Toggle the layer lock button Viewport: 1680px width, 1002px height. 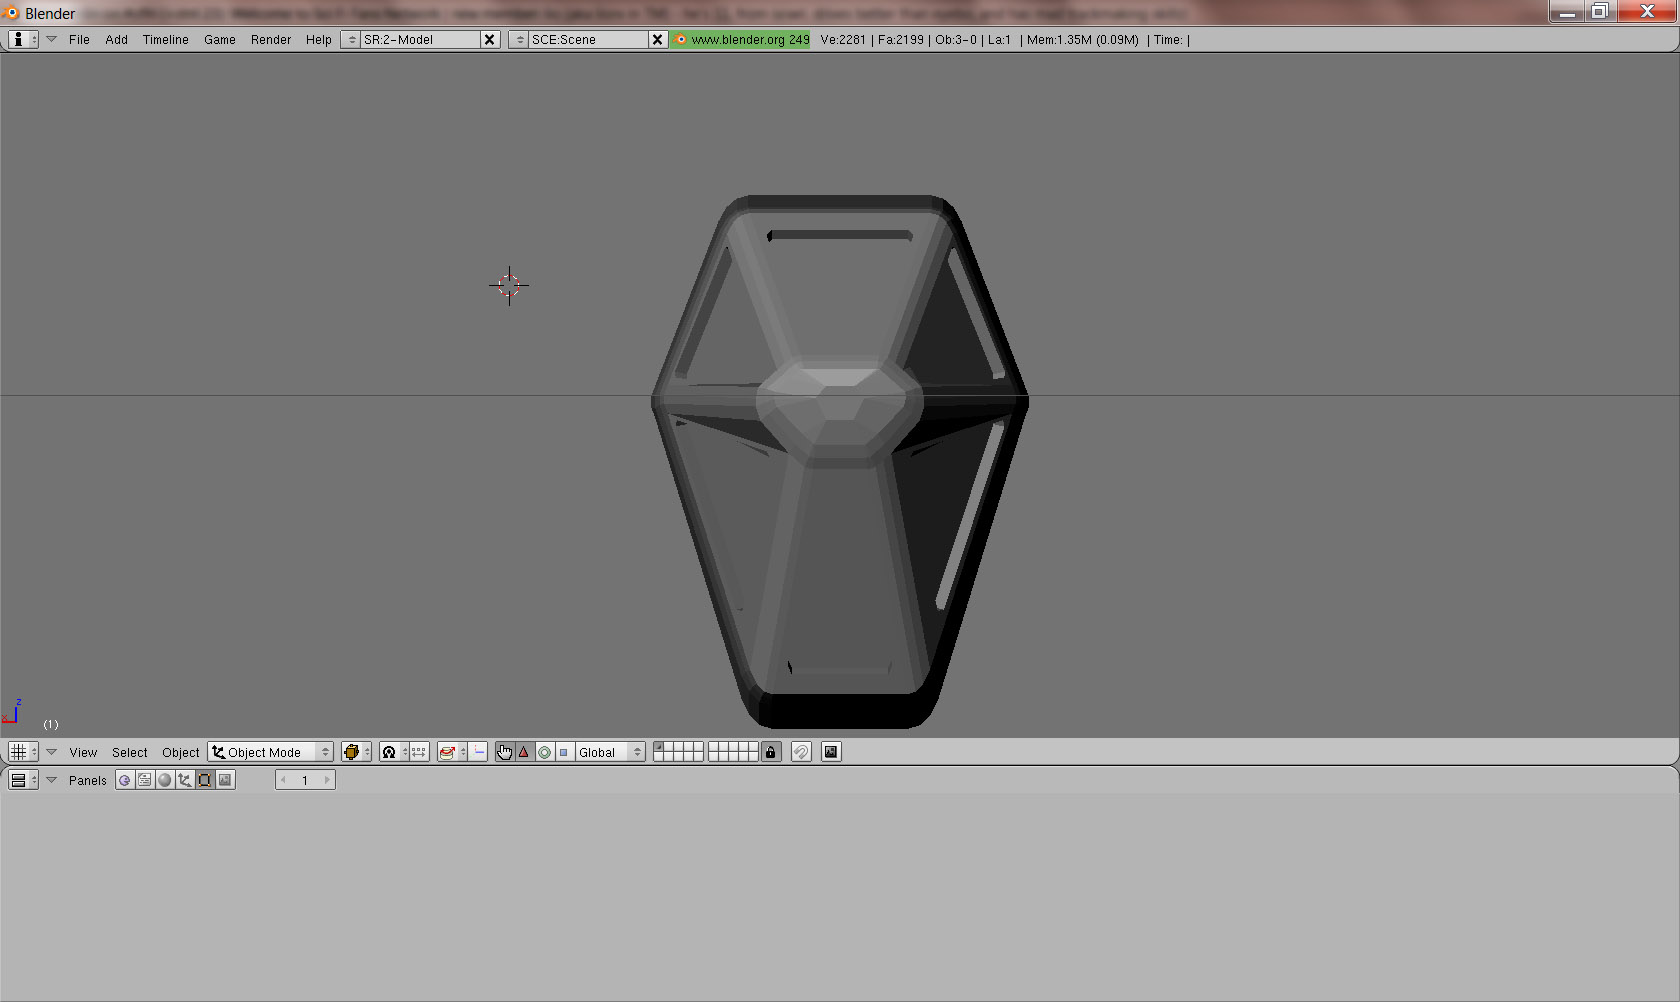pyautogui.click(x=770, y=752)
